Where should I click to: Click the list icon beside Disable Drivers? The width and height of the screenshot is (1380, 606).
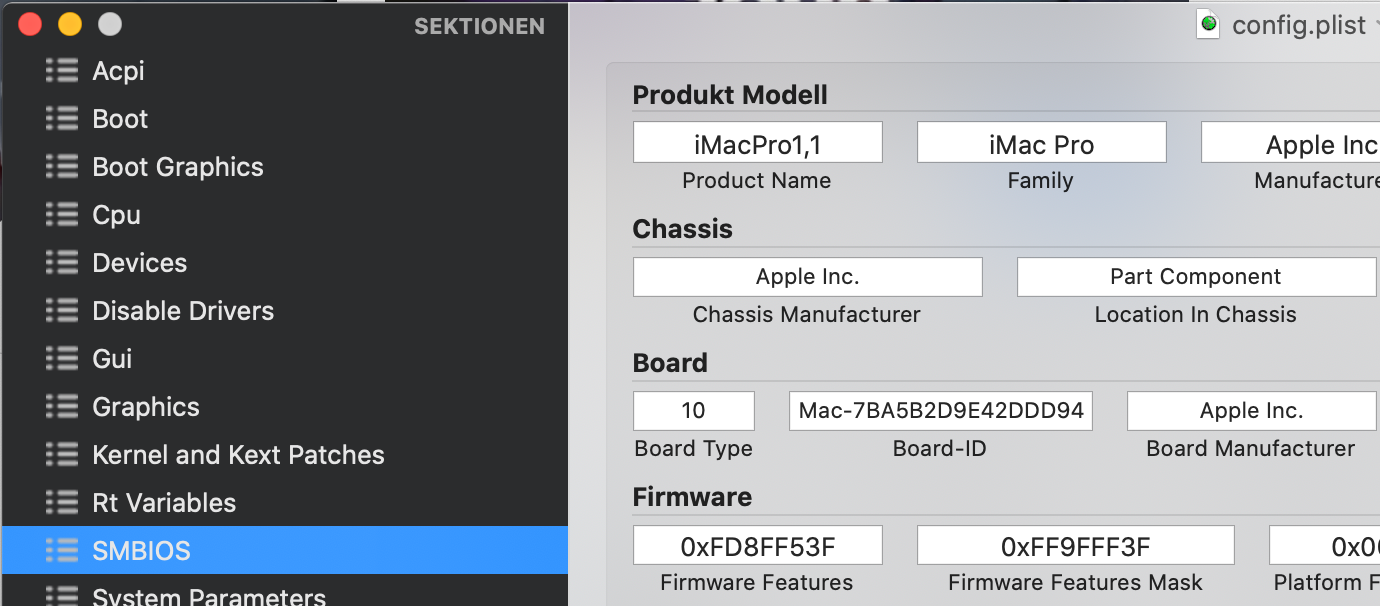[x=62, y=311]
